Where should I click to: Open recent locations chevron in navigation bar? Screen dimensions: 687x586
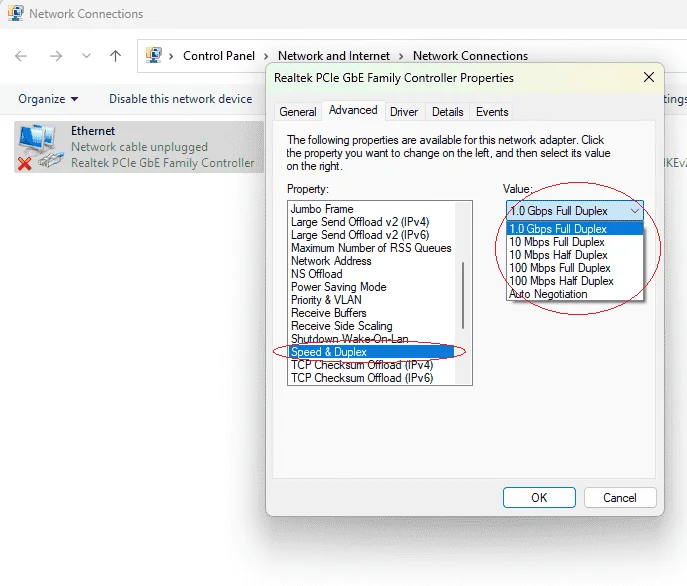[86, 56]
